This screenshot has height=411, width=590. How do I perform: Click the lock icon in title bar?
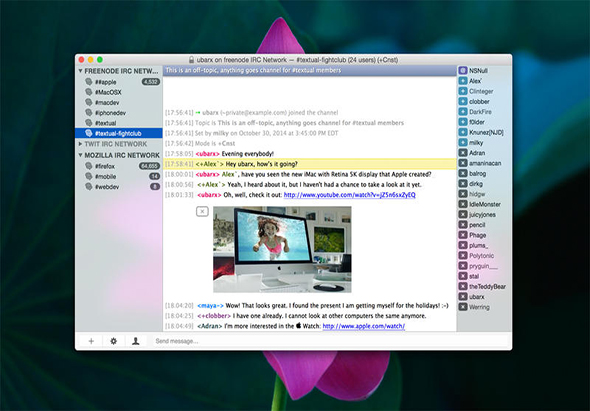coord(191,60)
